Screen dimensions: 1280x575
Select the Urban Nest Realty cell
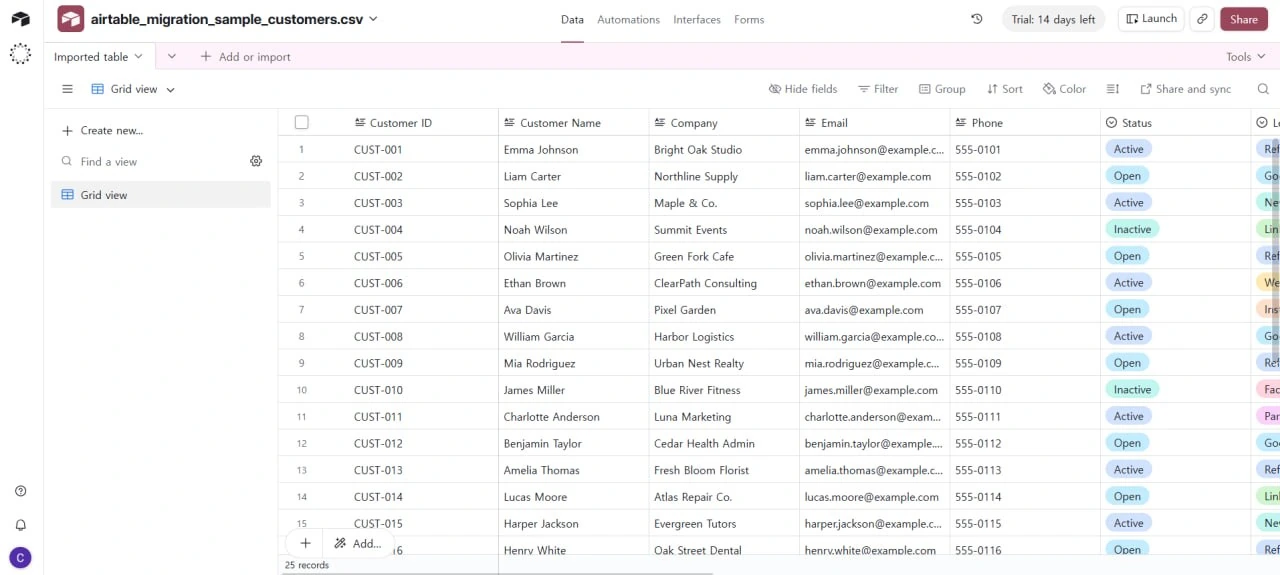pos(724,363)
